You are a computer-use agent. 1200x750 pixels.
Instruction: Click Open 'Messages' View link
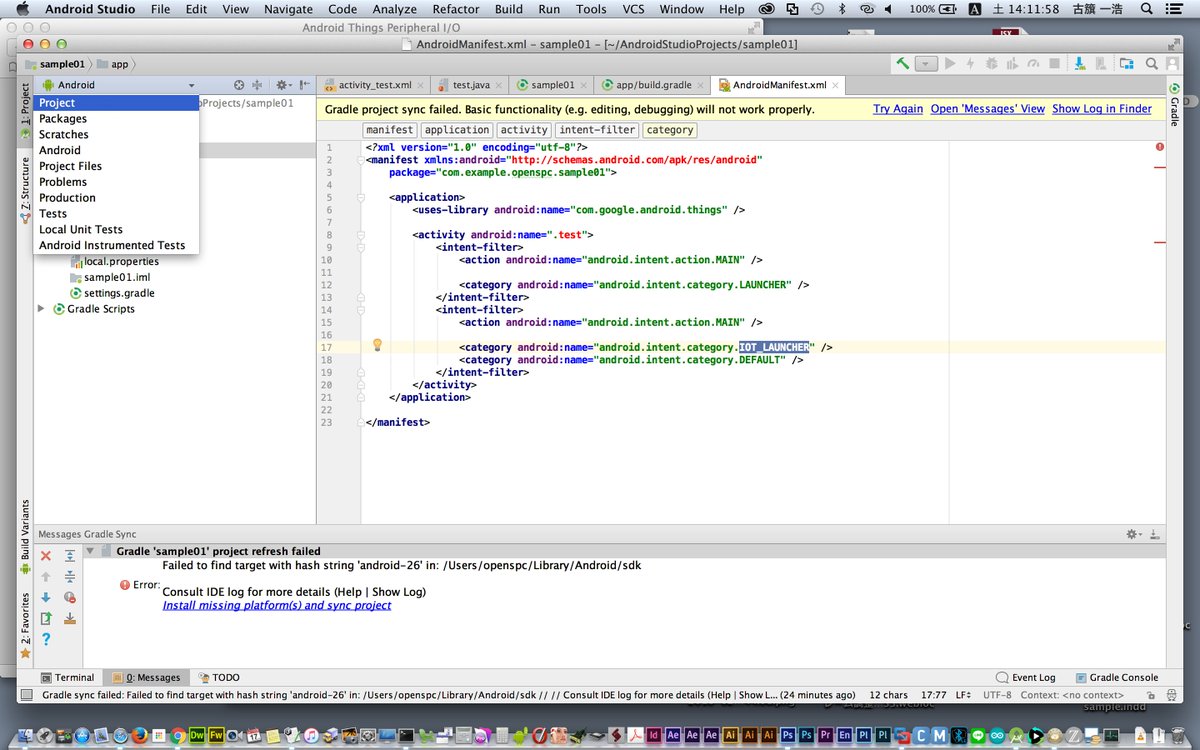coord(987,109)
